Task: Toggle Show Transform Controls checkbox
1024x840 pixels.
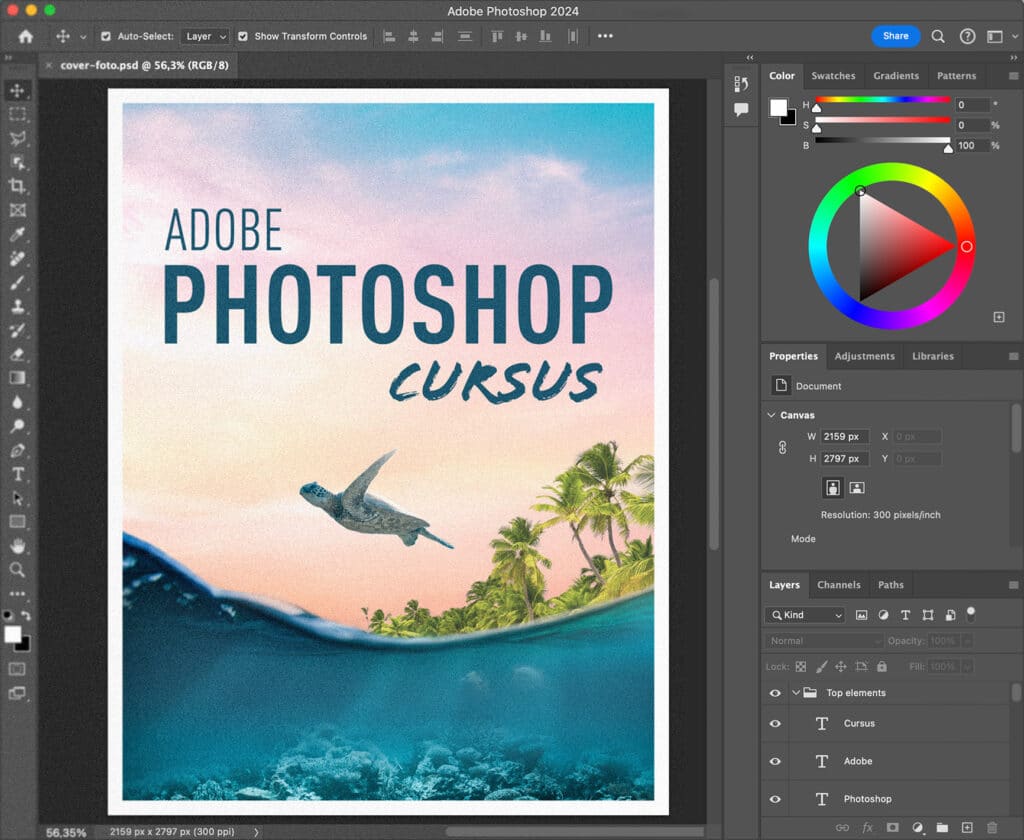Action: 243,37
